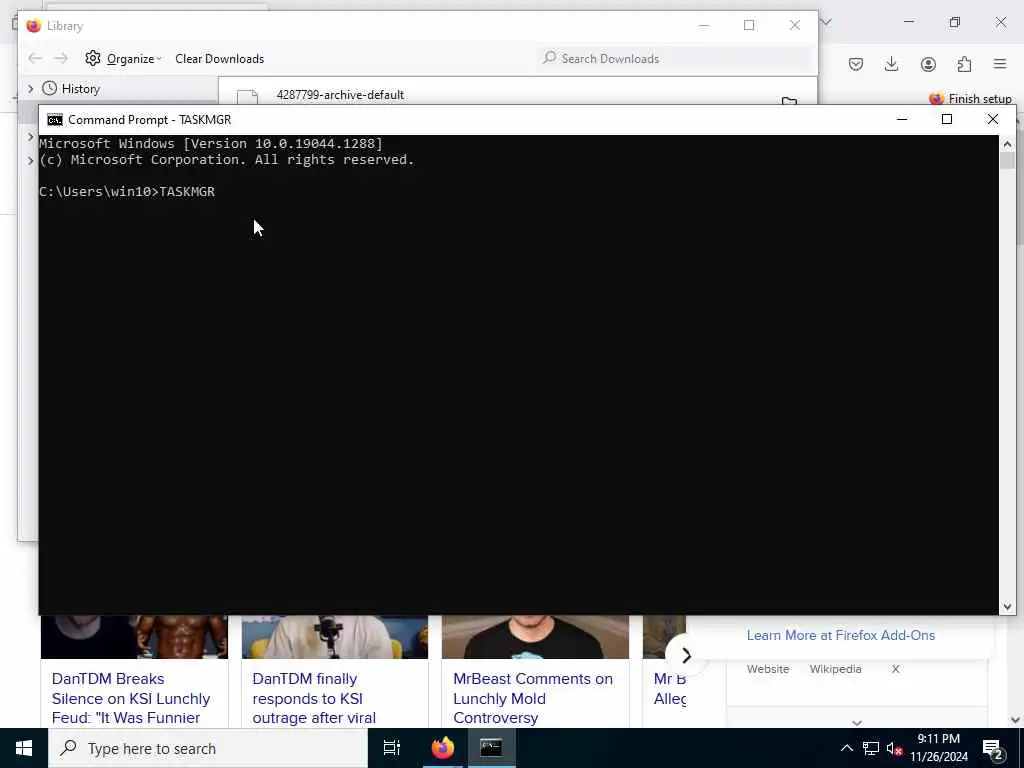Click the MrBeast article thumbnail image

click(x=536, y=637)
